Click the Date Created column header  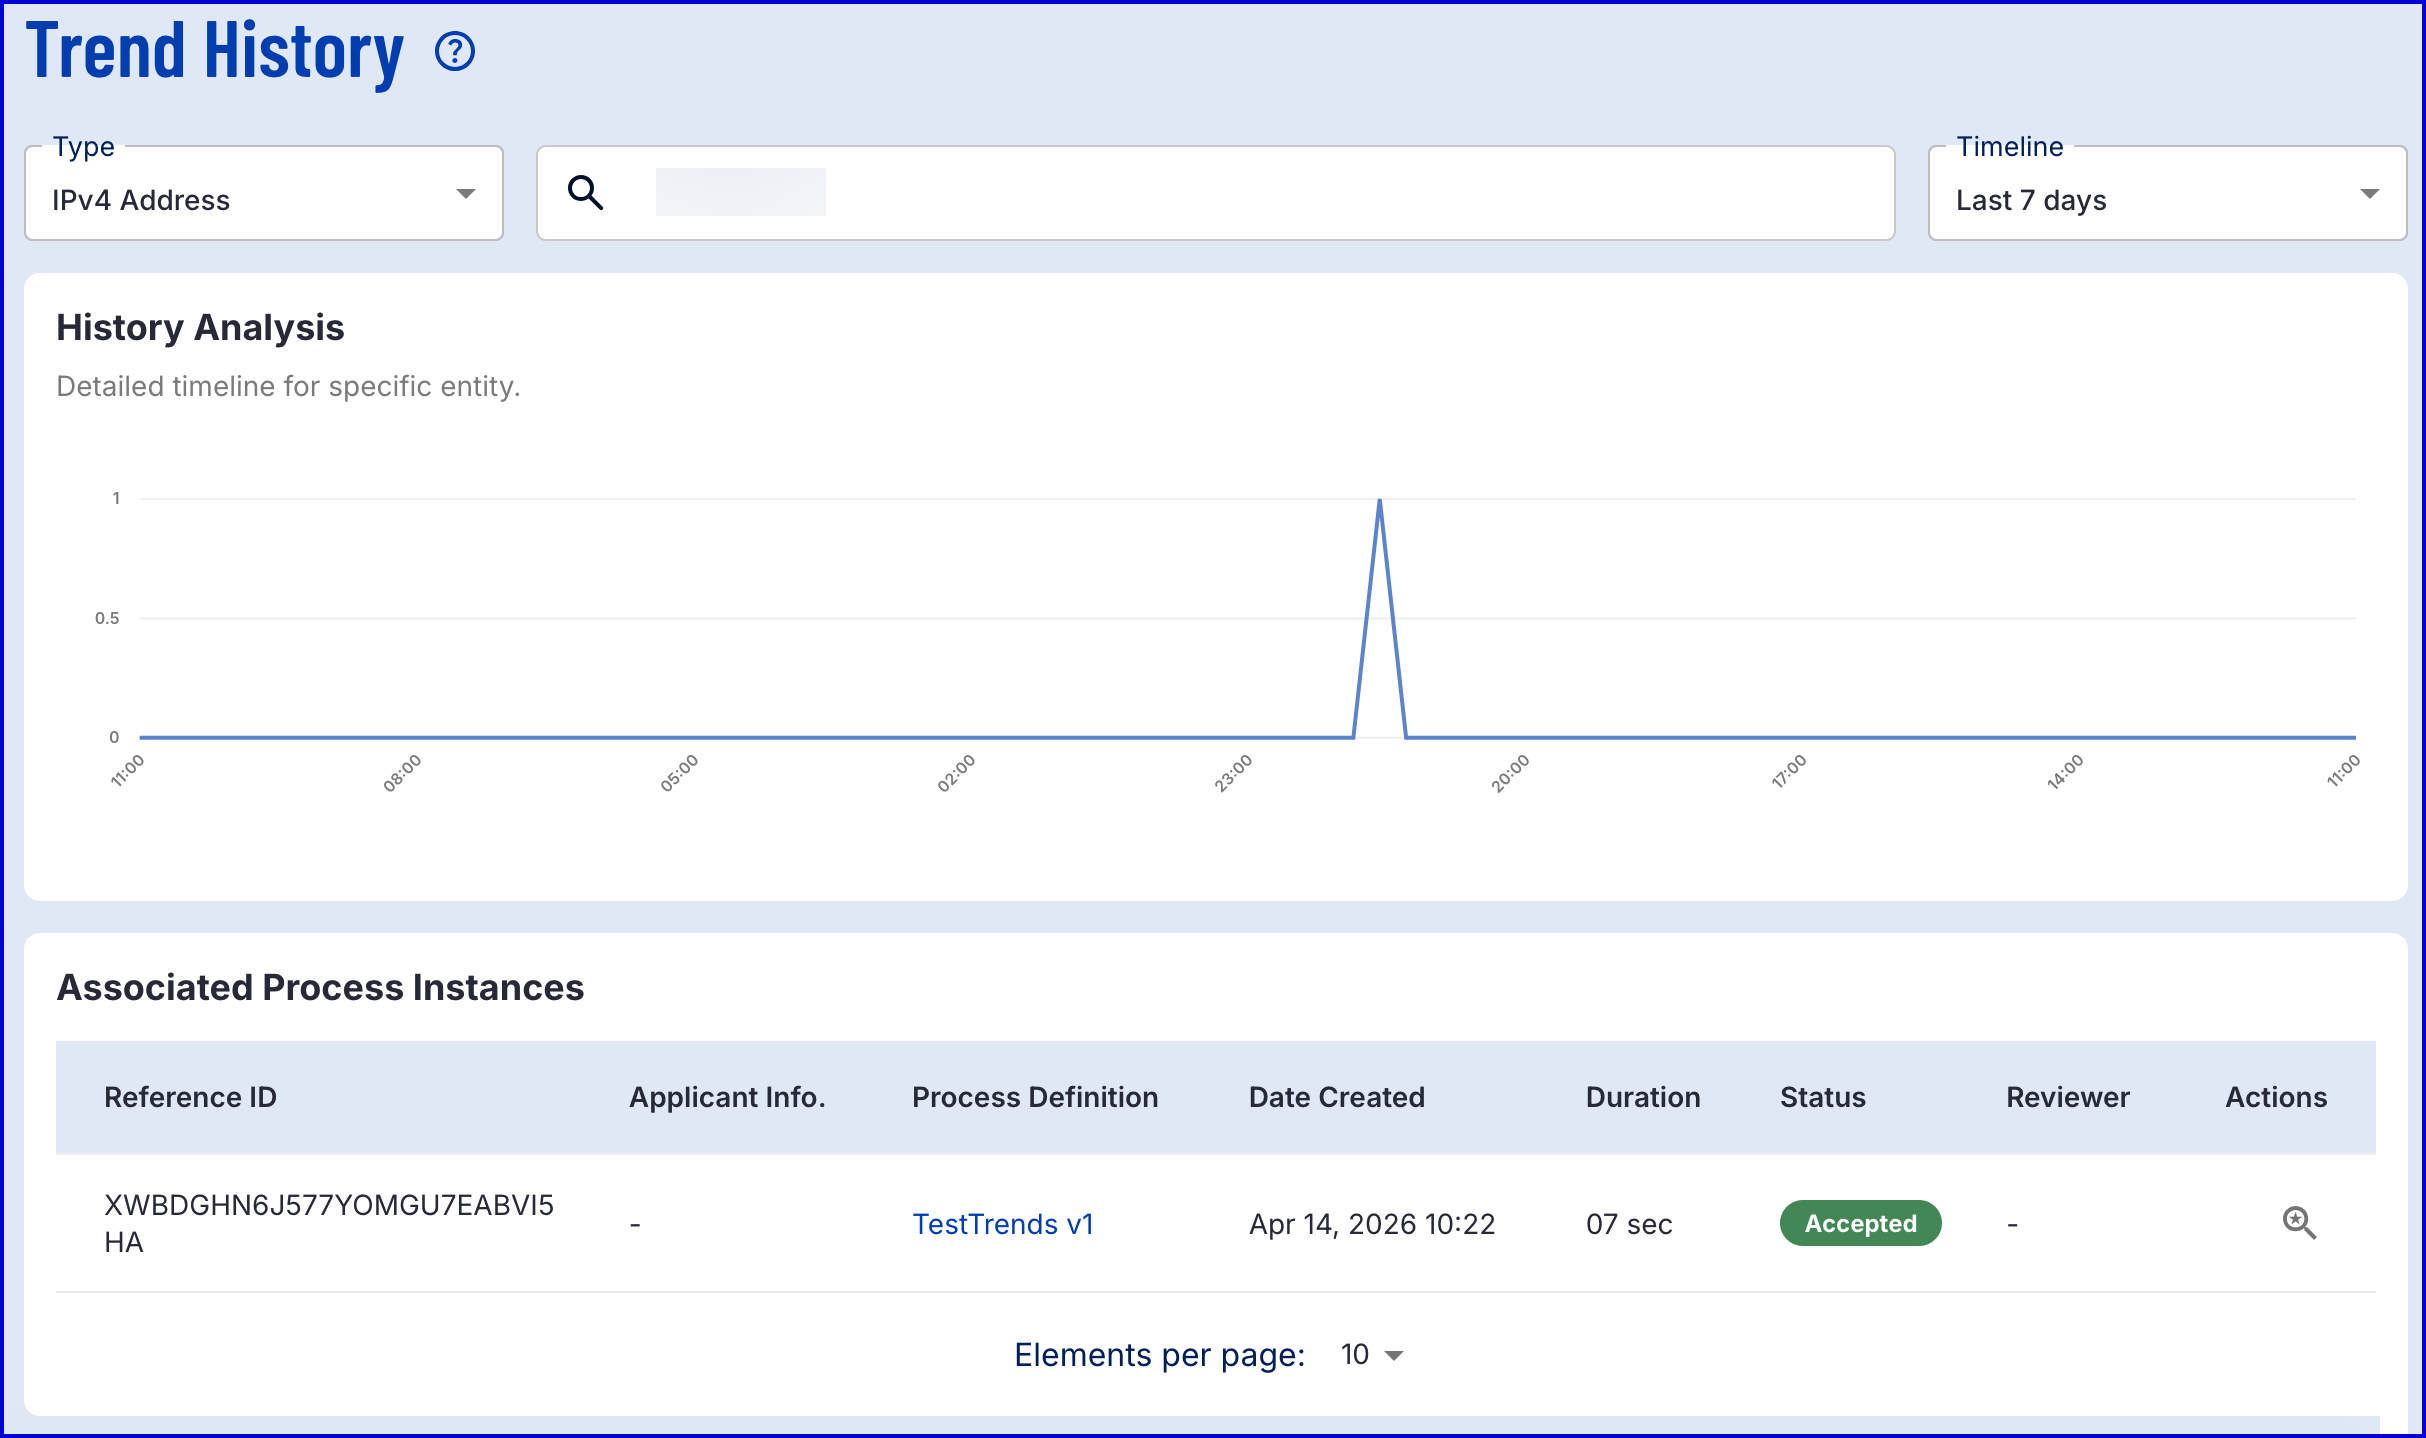(x=1336, y=1097)
